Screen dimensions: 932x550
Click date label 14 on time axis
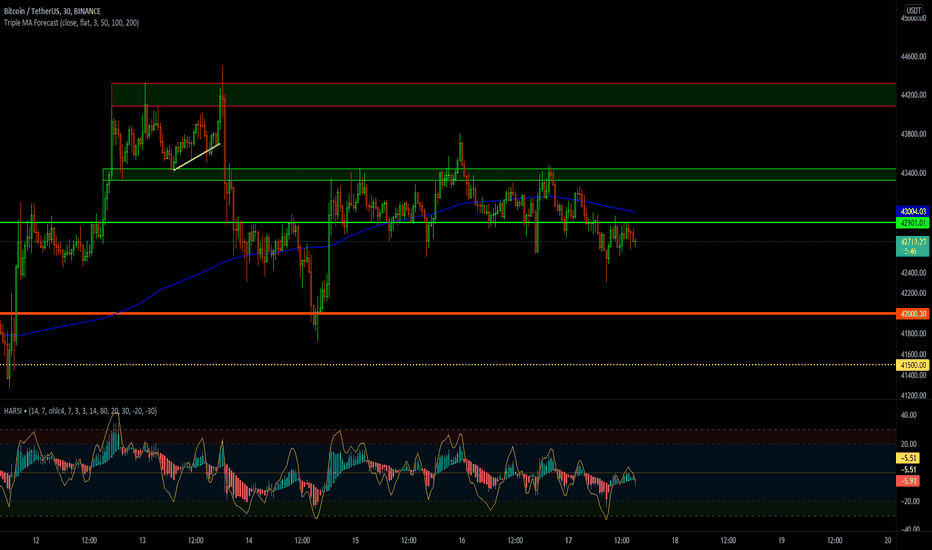tap(249, 540)
